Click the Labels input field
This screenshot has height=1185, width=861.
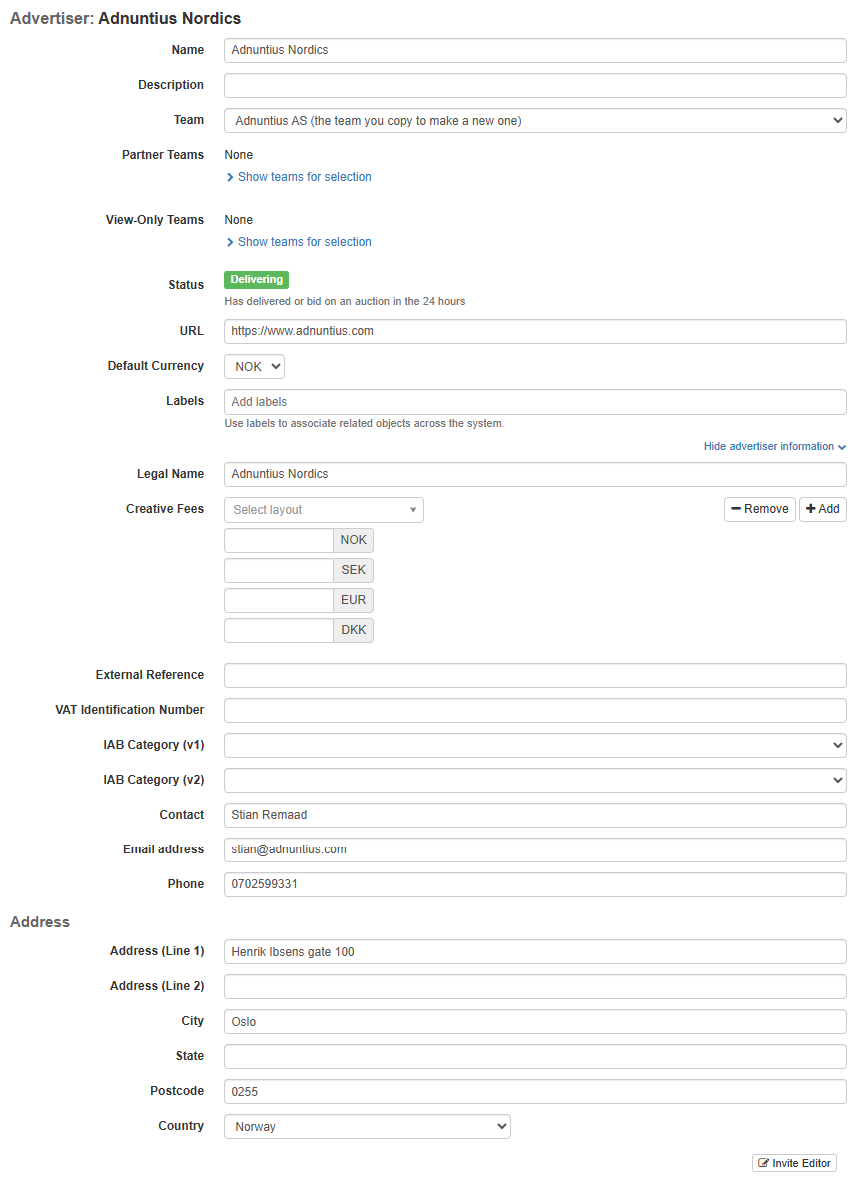pos(535,402)
